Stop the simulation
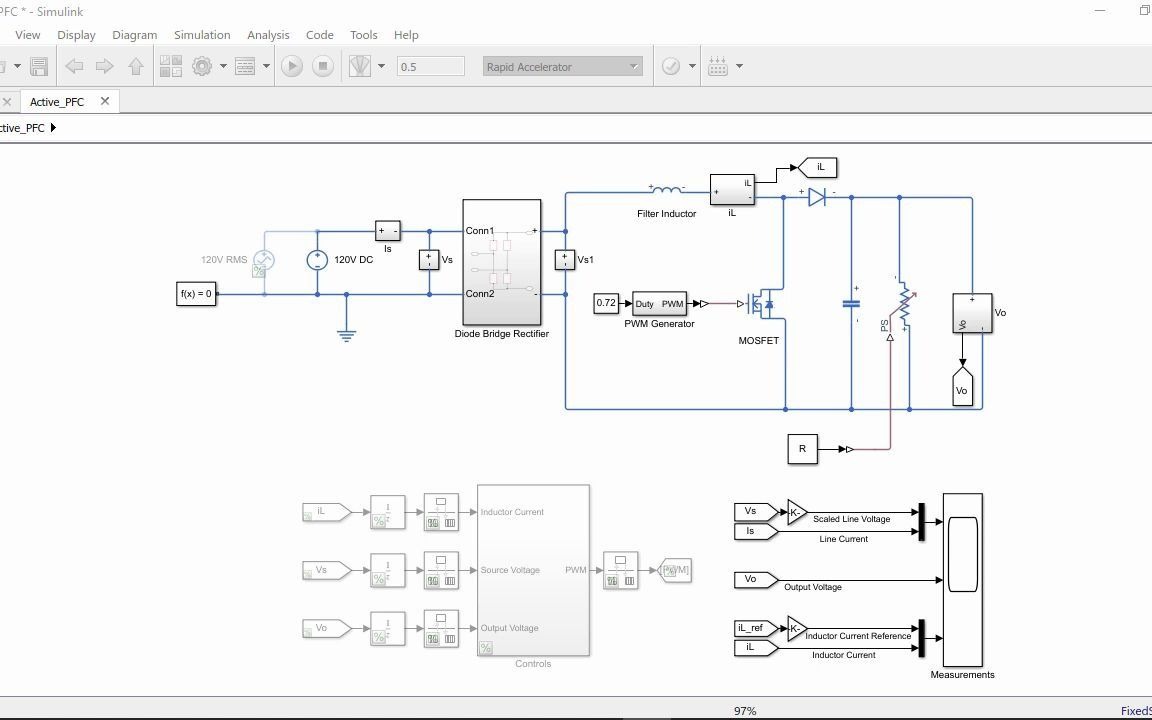The height and width of the screenshot is (720, 1152). [322, 66]
